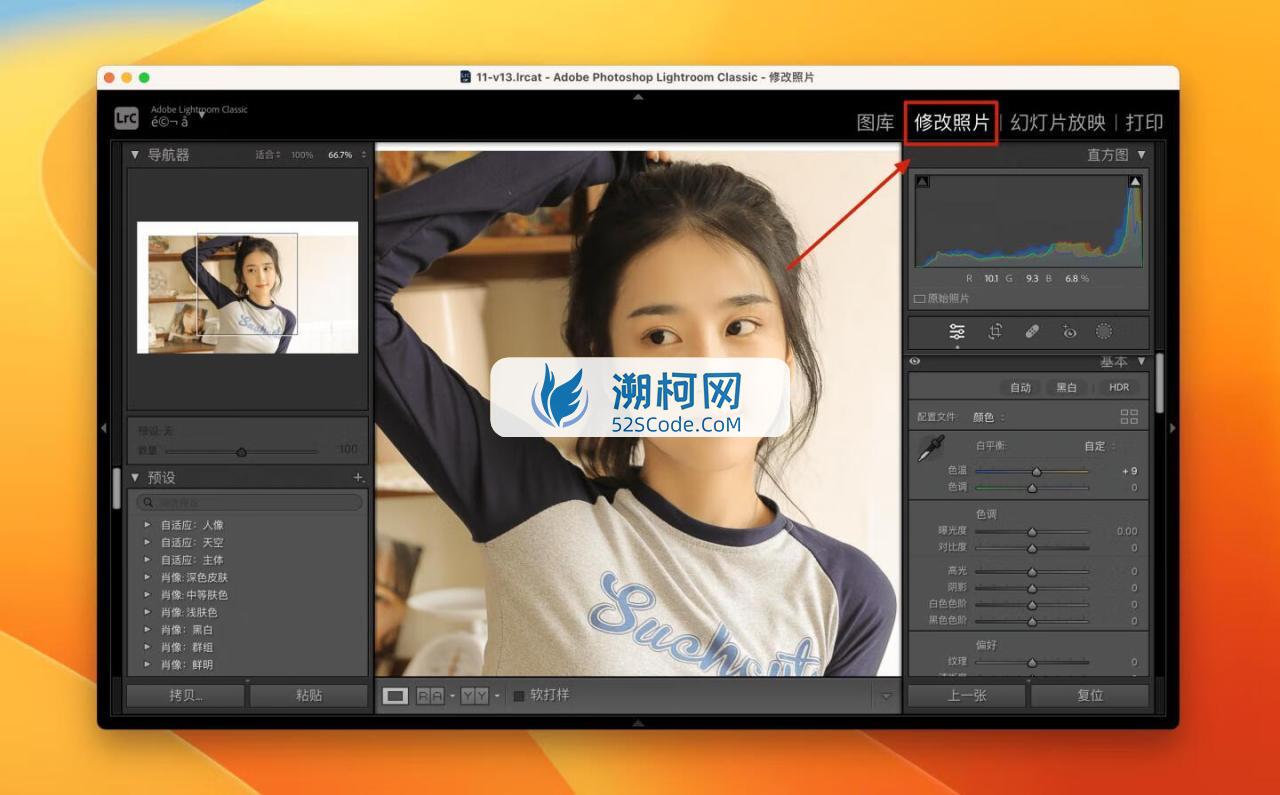
Task: Open the profile 颜色 dropdown
Action: point(989,417)
